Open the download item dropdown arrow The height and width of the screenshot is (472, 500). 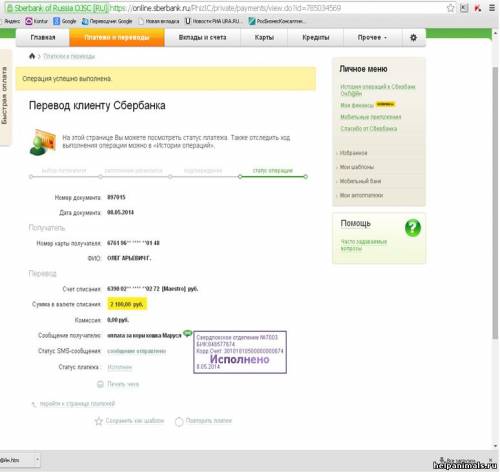[x=37, y=460]
